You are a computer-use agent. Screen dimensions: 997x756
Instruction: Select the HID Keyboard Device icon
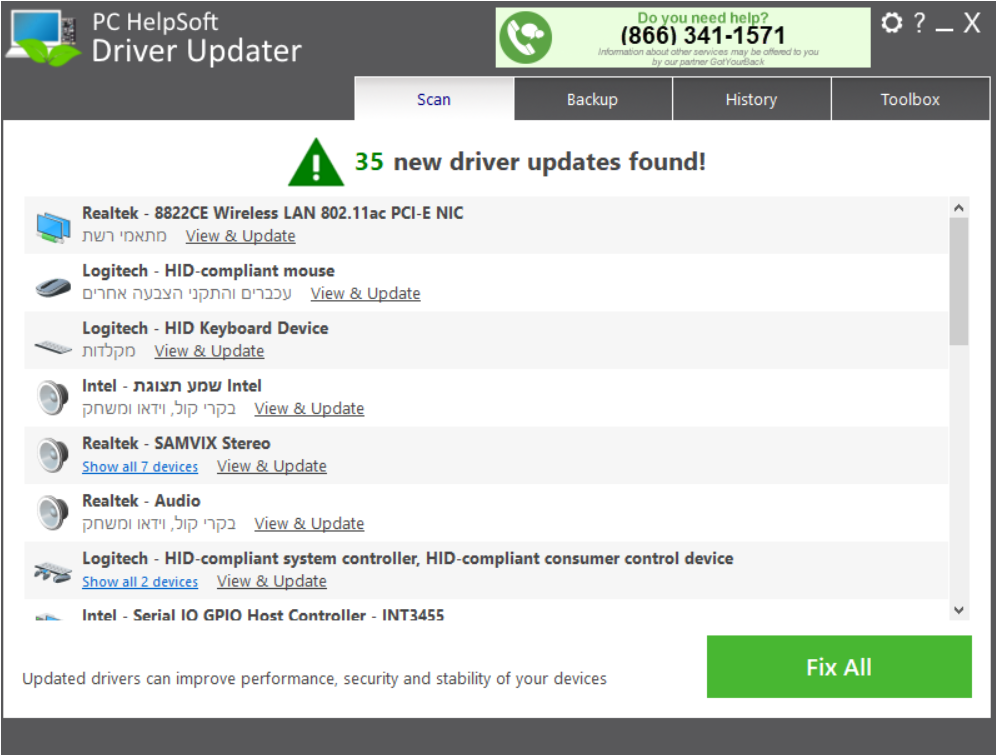[53, 347]
